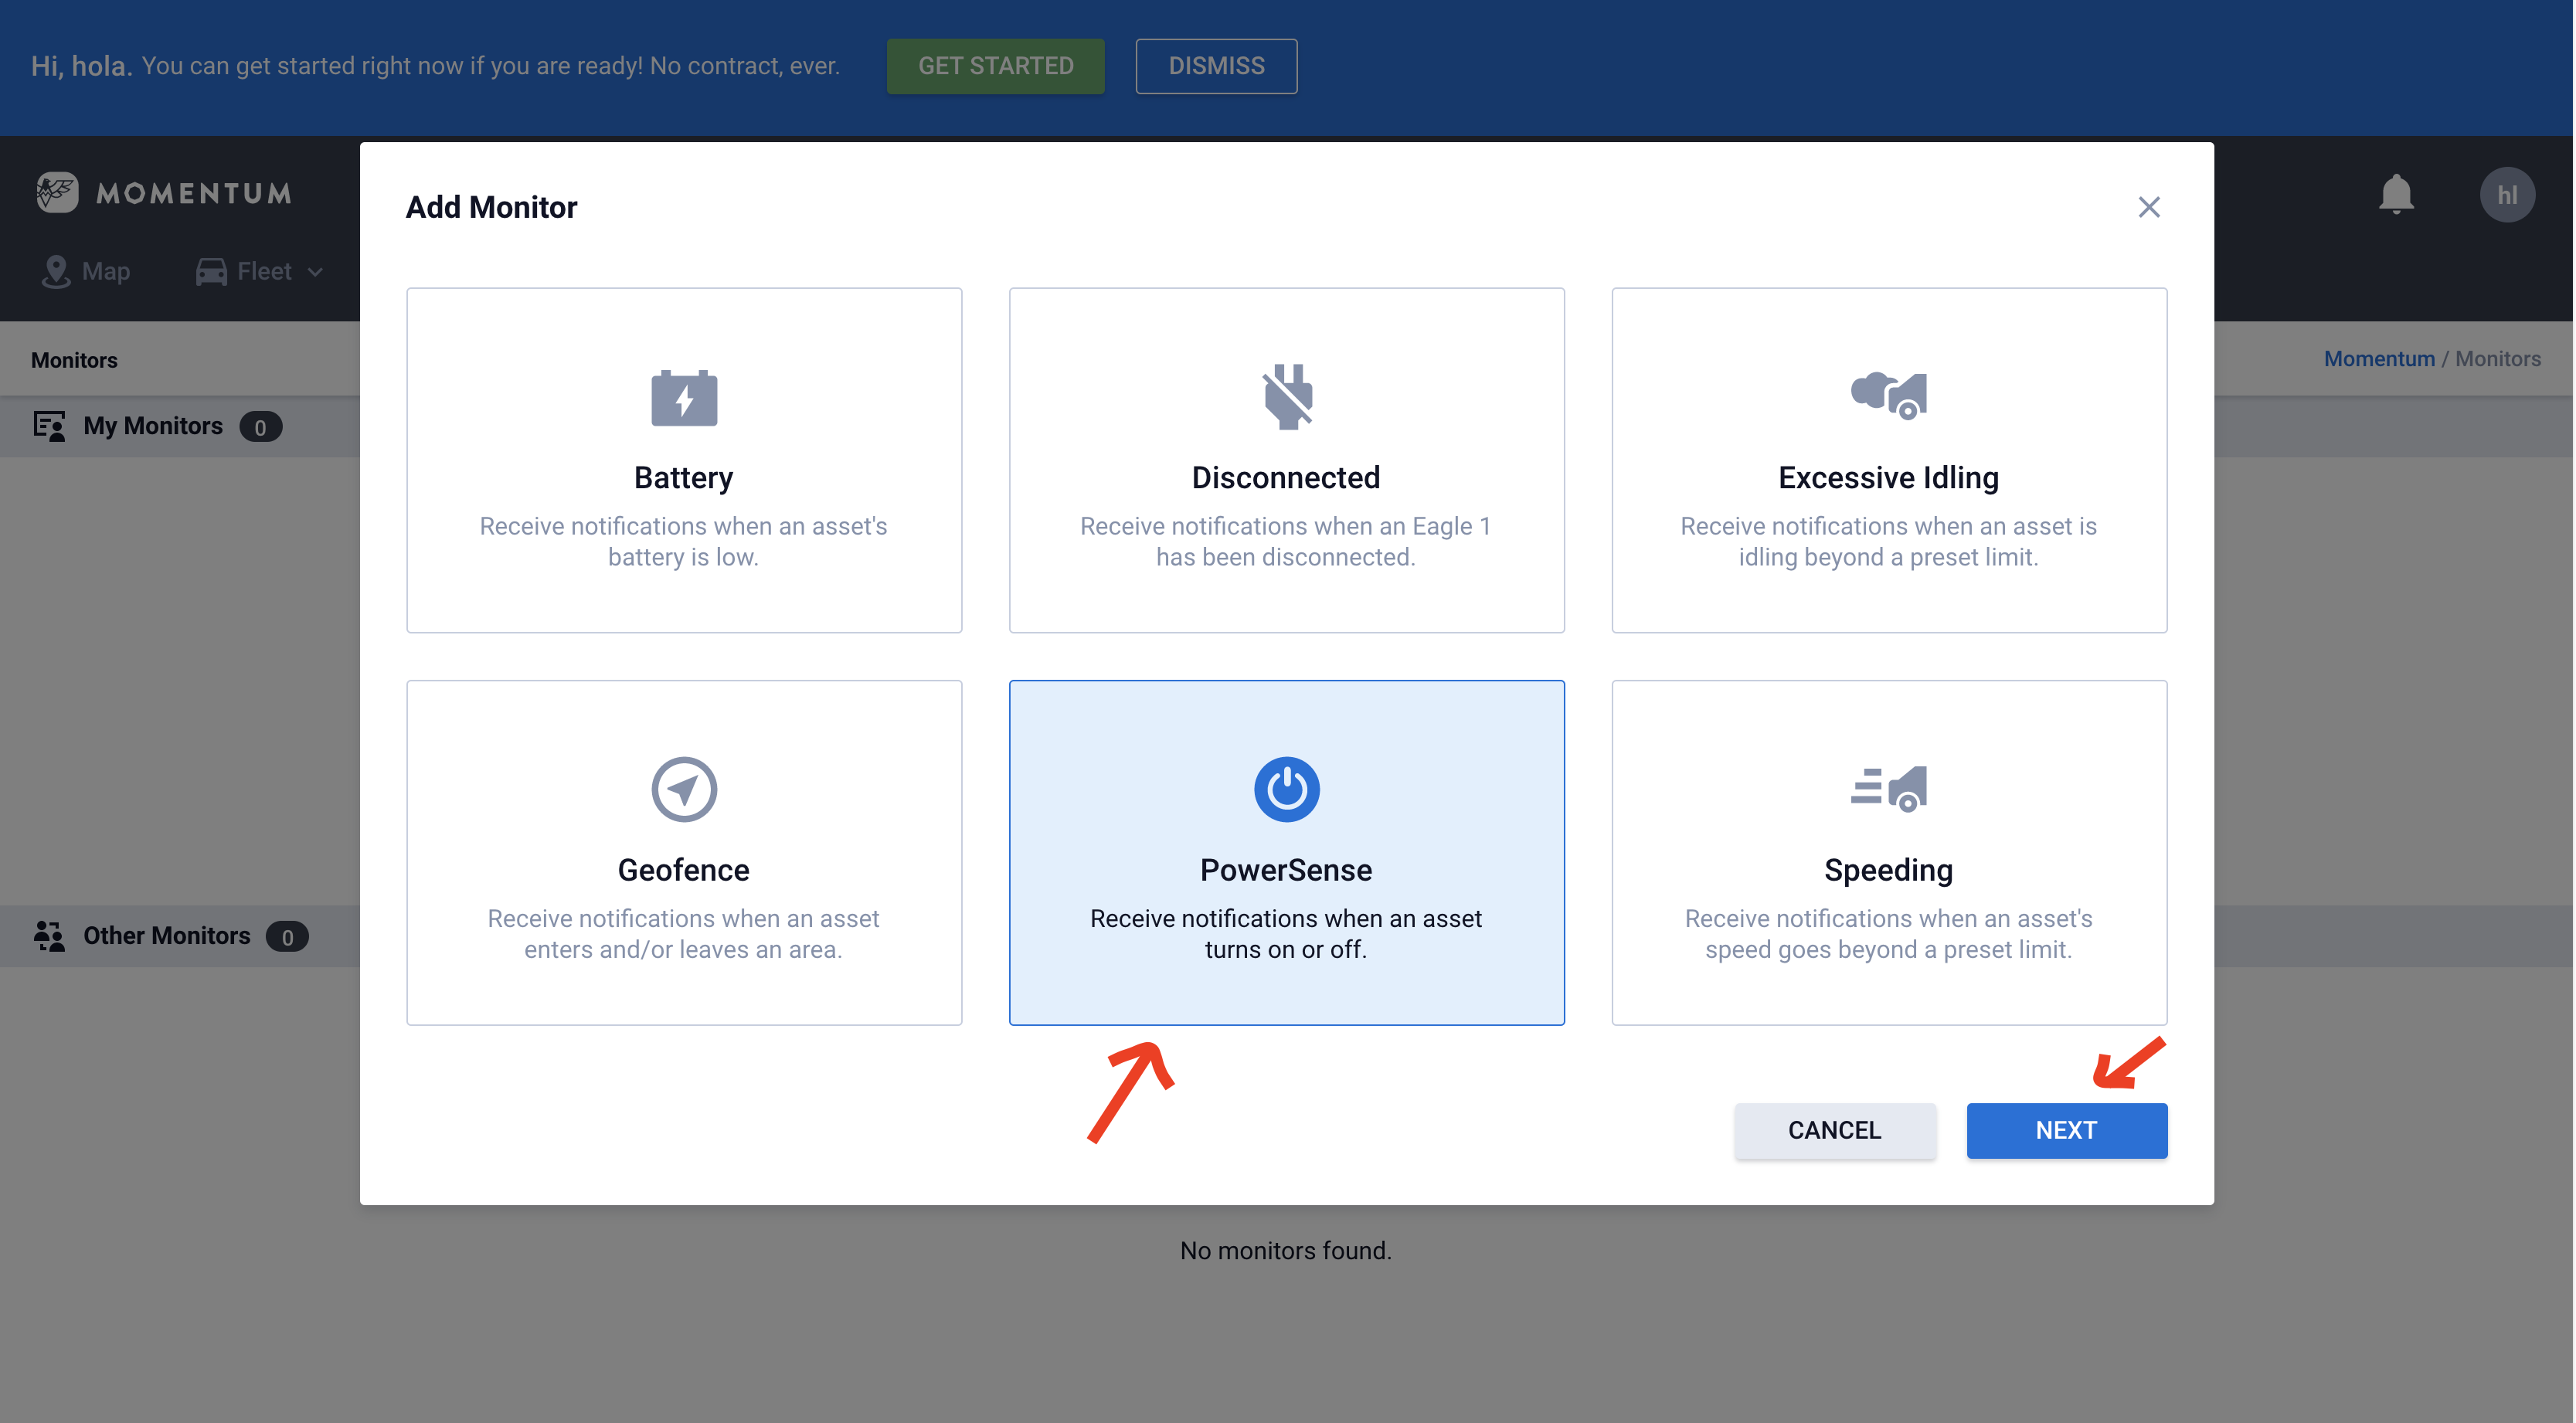2576x1423 pixels.
Task: Select the Geofence card description text
Action: point(684,933)
